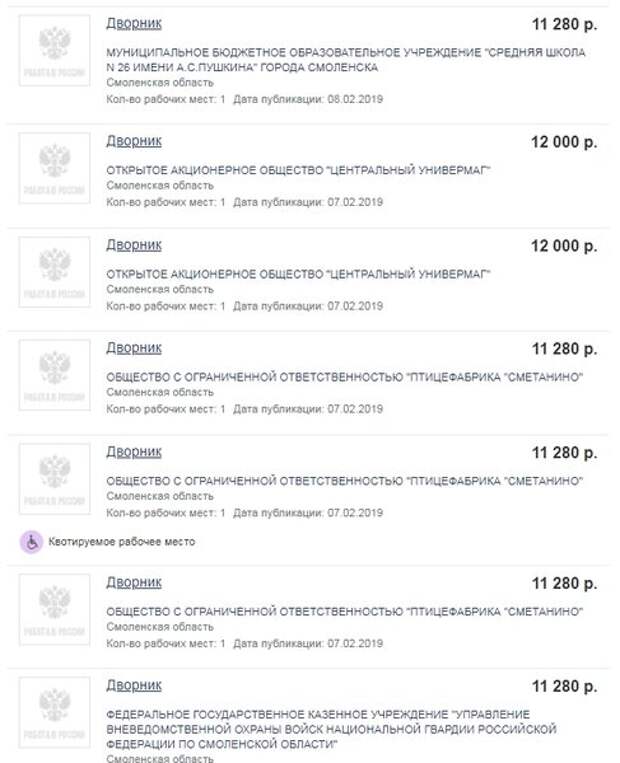Click logo of first Центральный Универмаг listing
This screenshot has height=763, width=620.
54,167
